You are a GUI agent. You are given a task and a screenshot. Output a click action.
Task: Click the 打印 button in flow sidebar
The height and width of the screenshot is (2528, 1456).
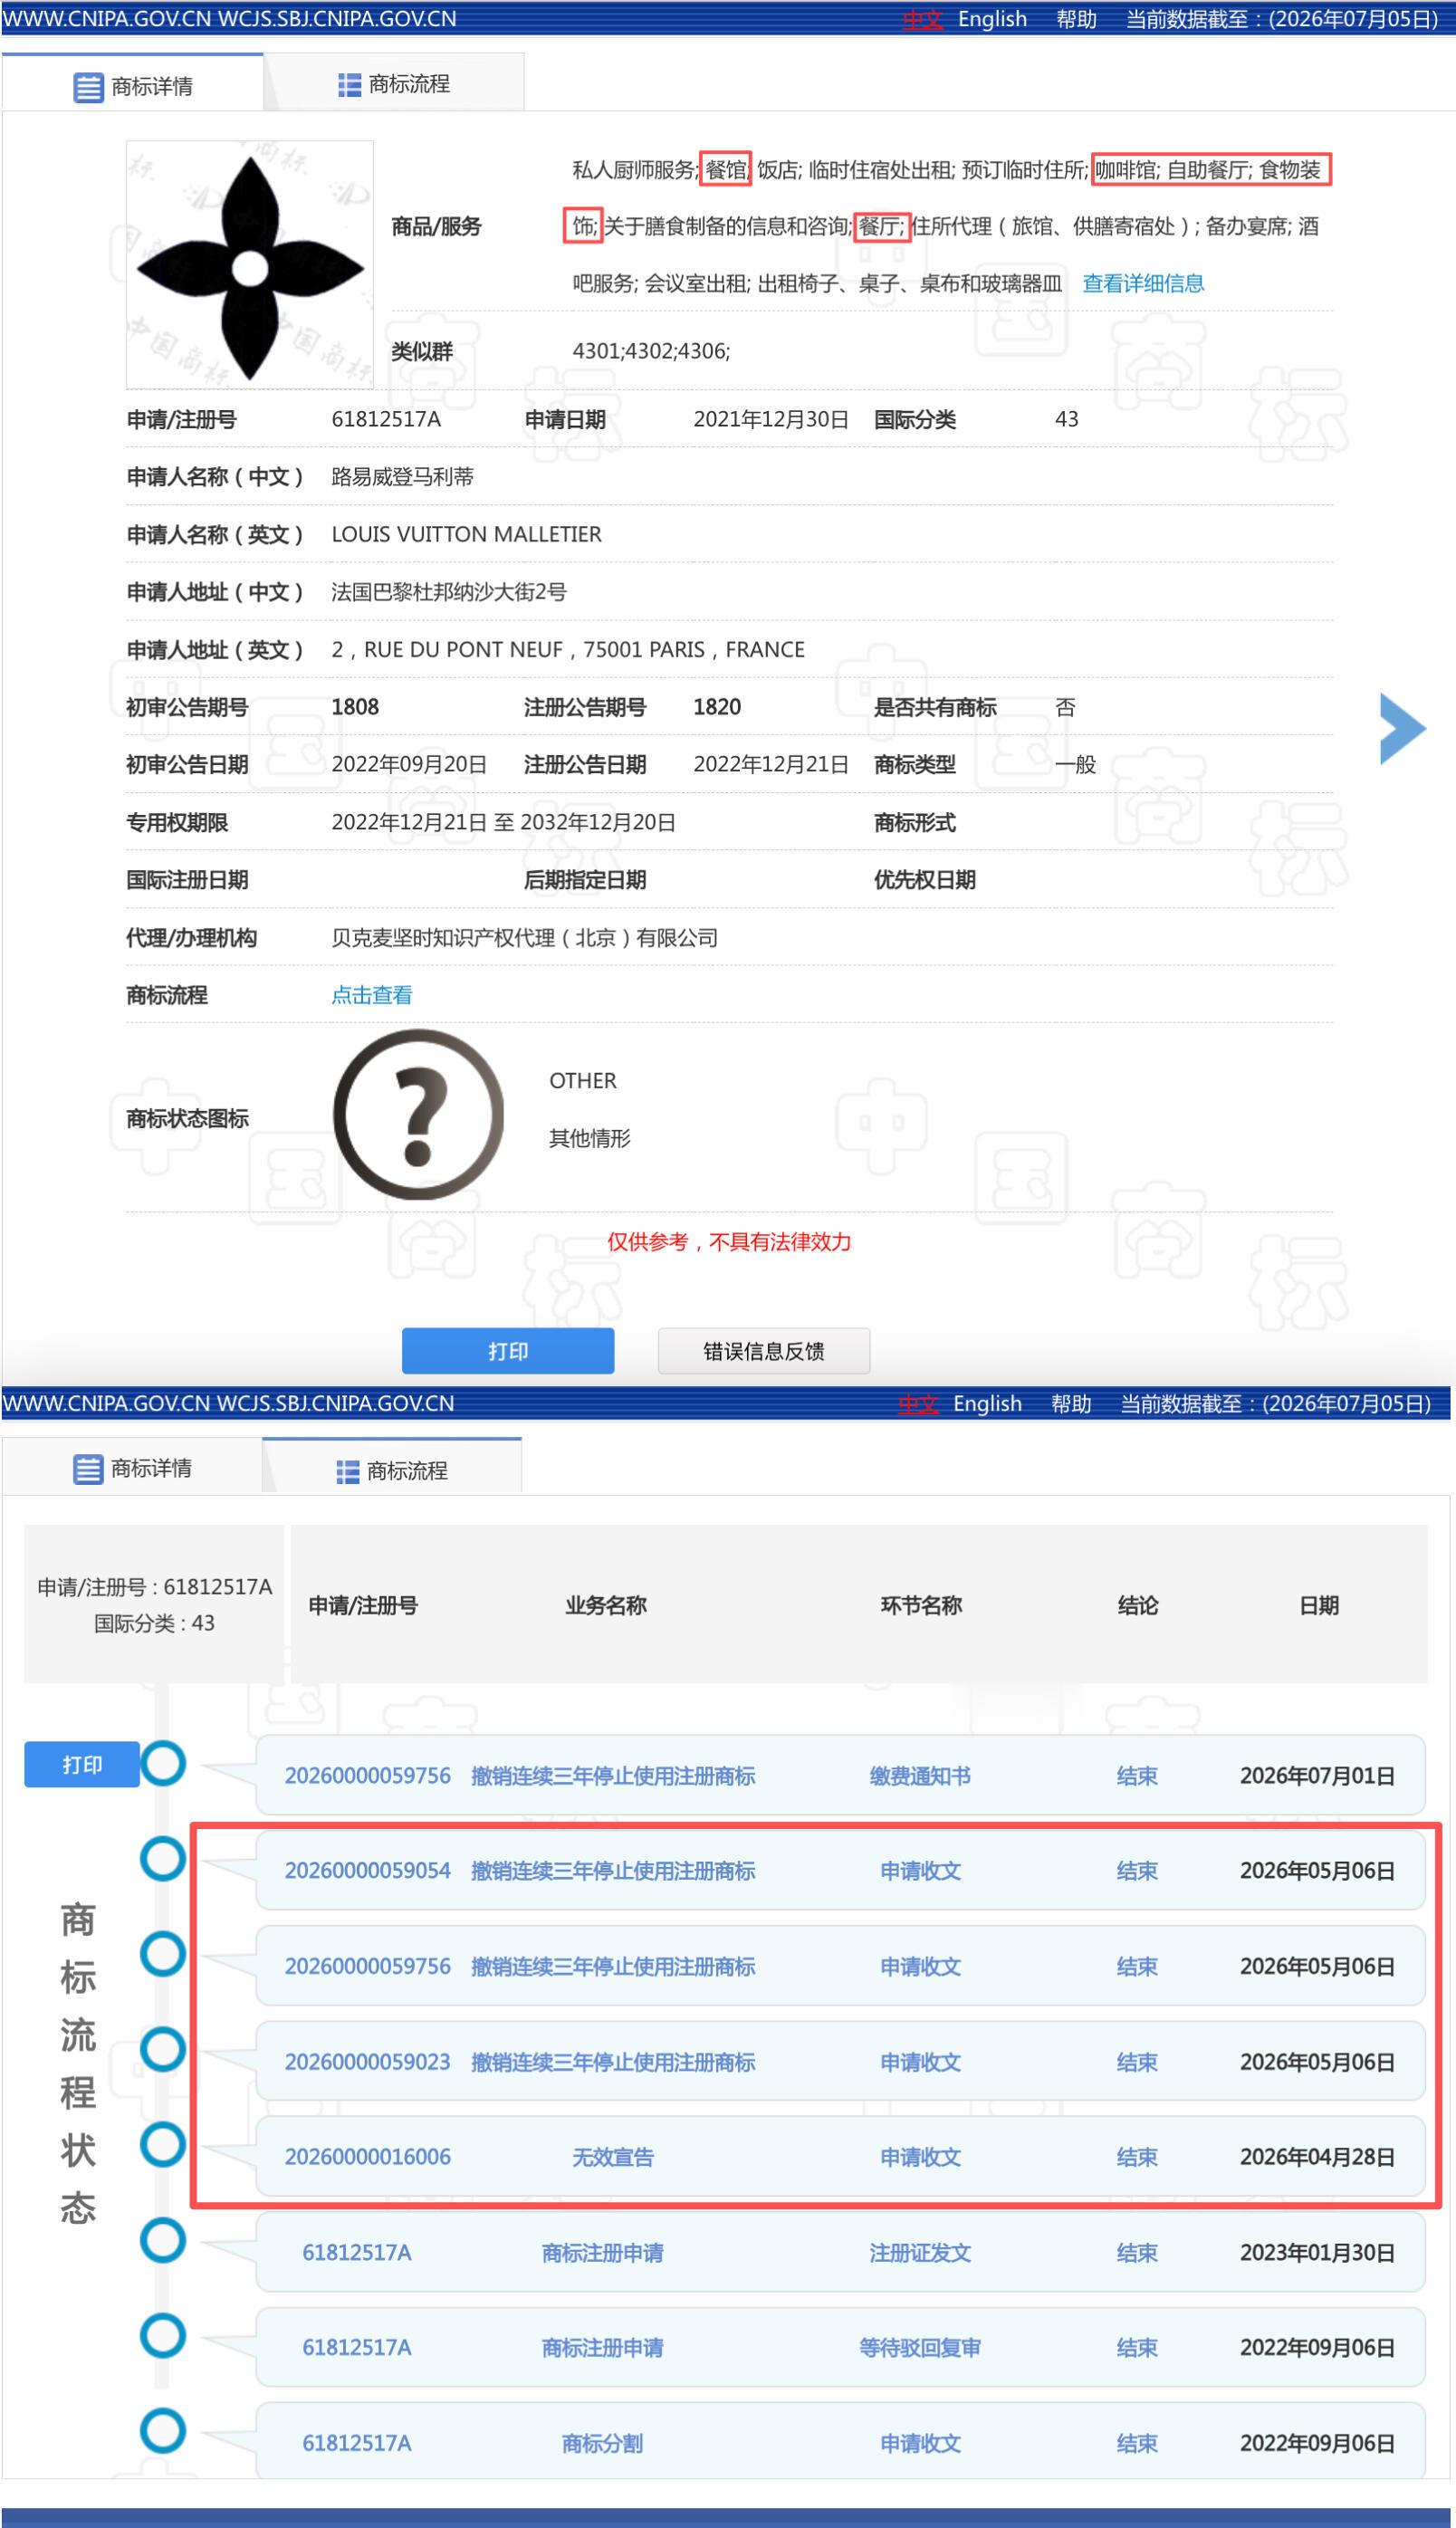coord(82,1764)
